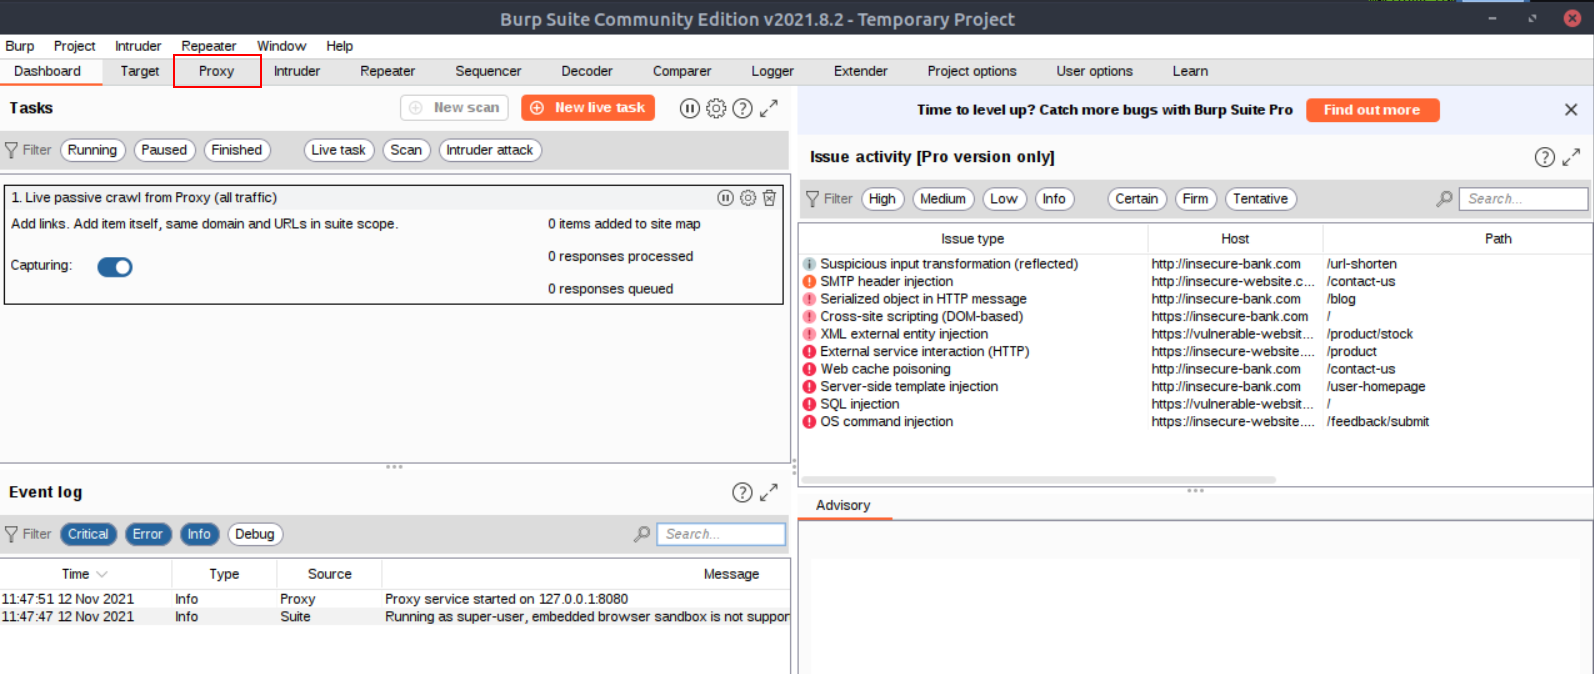Focus the Event log search field
This screenshot has width=1594, height=674.
(x=721, y=534)
